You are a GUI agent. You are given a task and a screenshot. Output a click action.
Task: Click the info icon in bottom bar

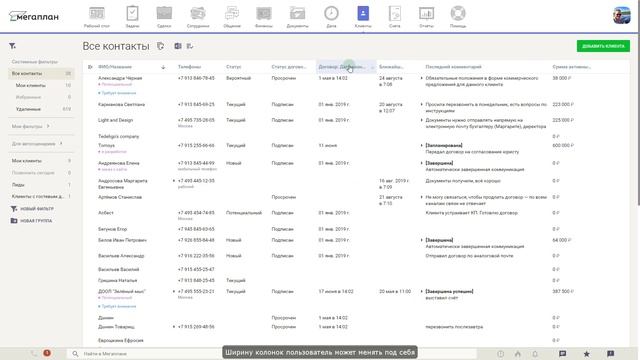click(x=500, y=354)
